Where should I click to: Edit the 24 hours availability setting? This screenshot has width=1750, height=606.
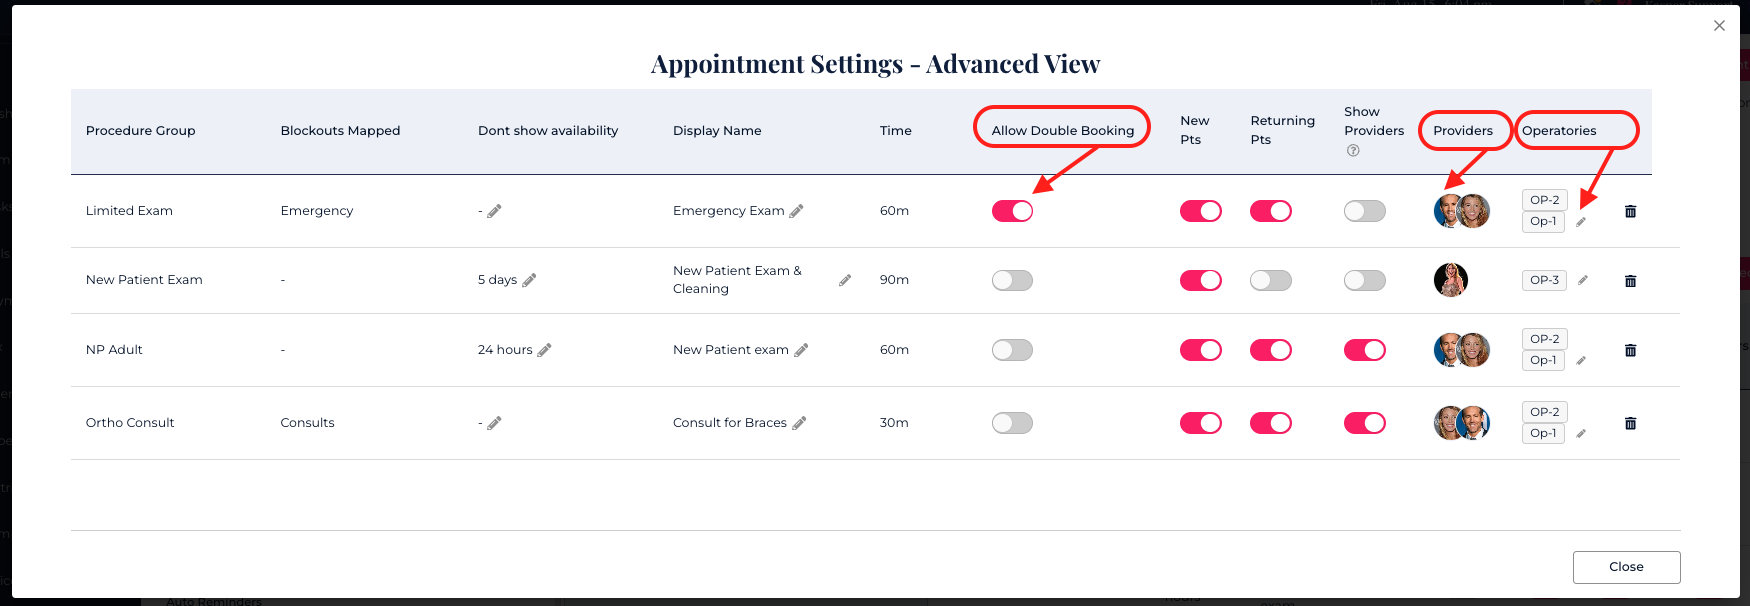545,350
